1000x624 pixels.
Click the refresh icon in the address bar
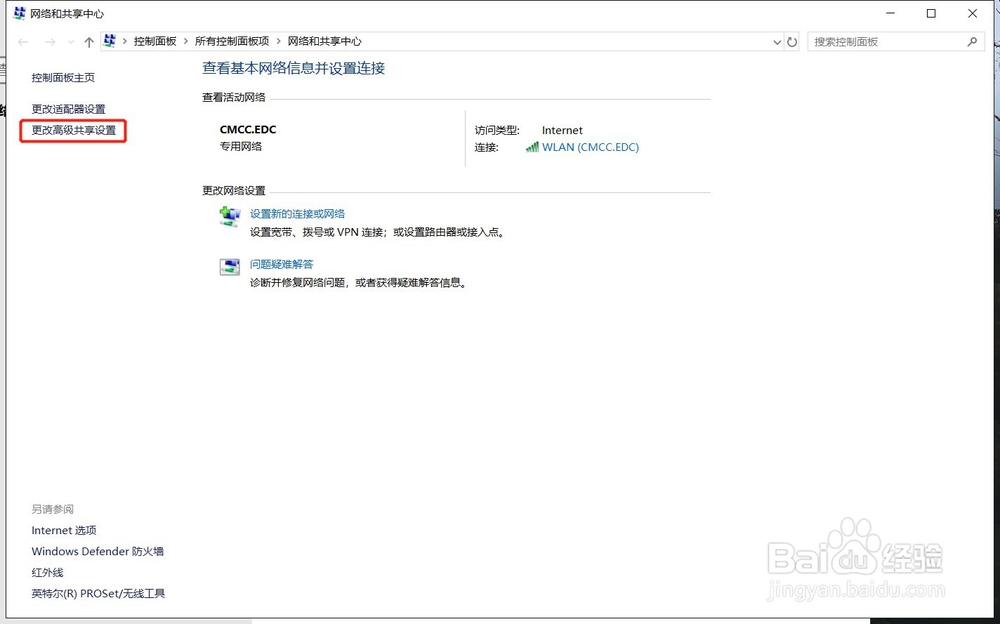[792, 42]
